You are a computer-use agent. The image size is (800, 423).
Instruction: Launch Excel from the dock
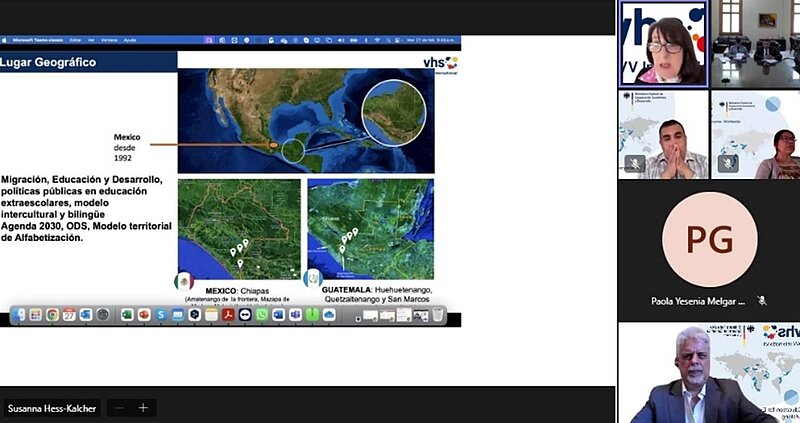[127, 314]
